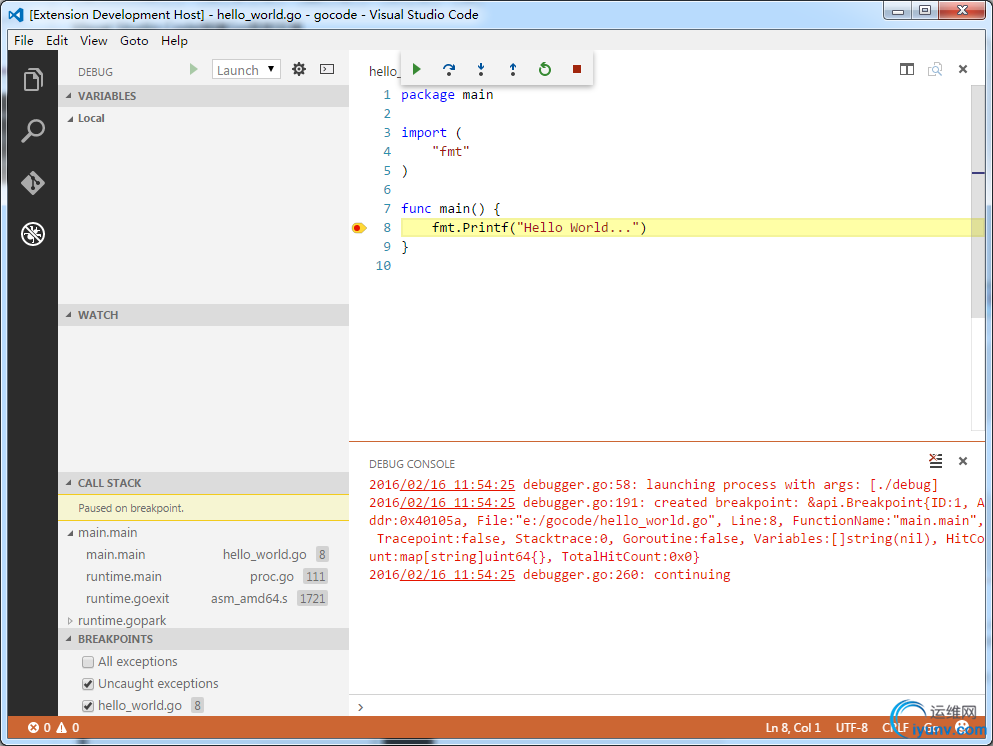Open the Git source control view
The width and height of the screenshot is (993, 746).
click(33, 183)
